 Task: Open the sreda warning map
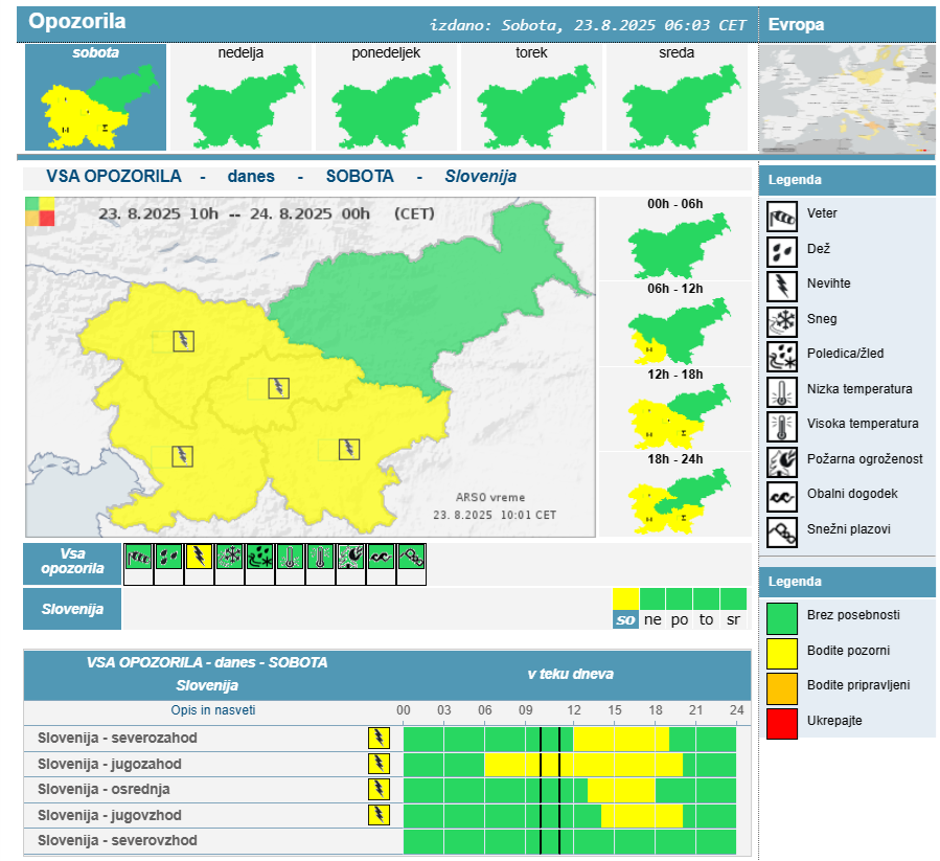(x=676, y=98)
